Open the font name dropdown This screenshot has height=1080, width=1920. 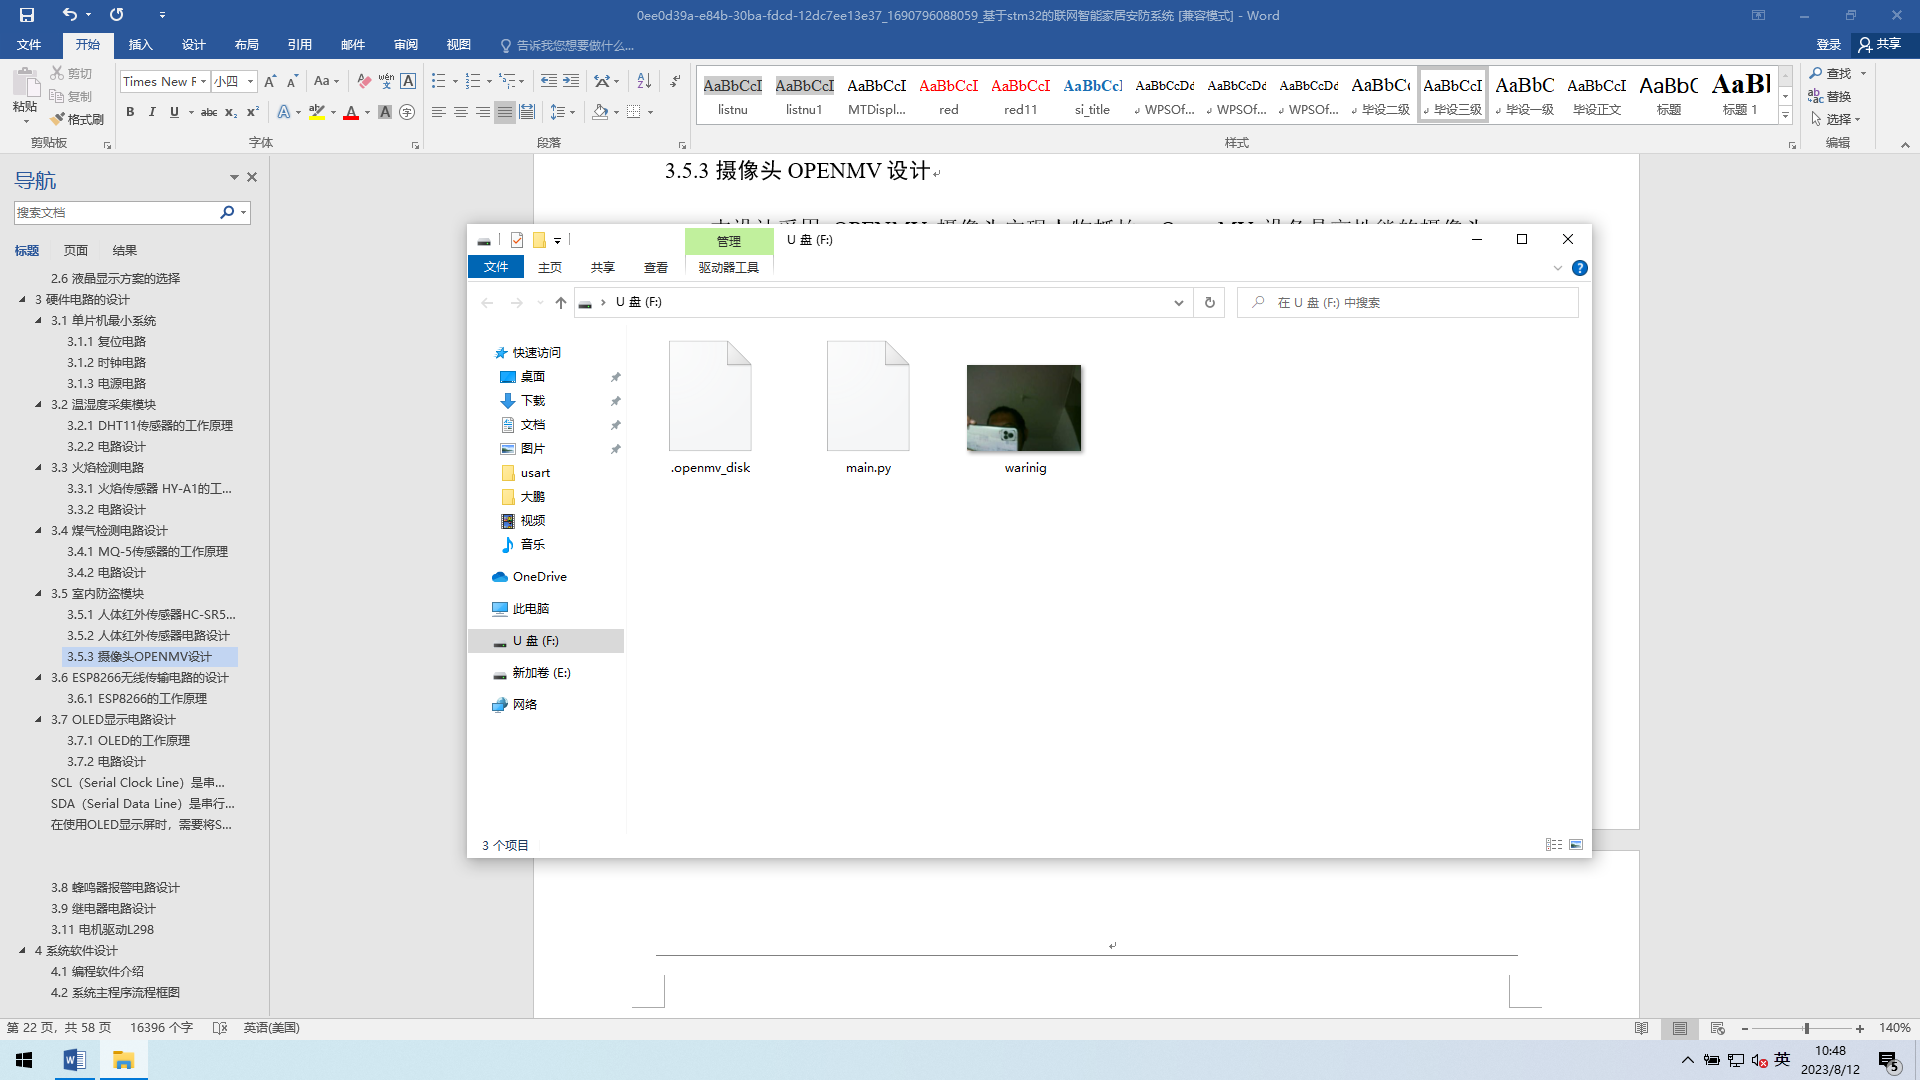coord(203,81)
